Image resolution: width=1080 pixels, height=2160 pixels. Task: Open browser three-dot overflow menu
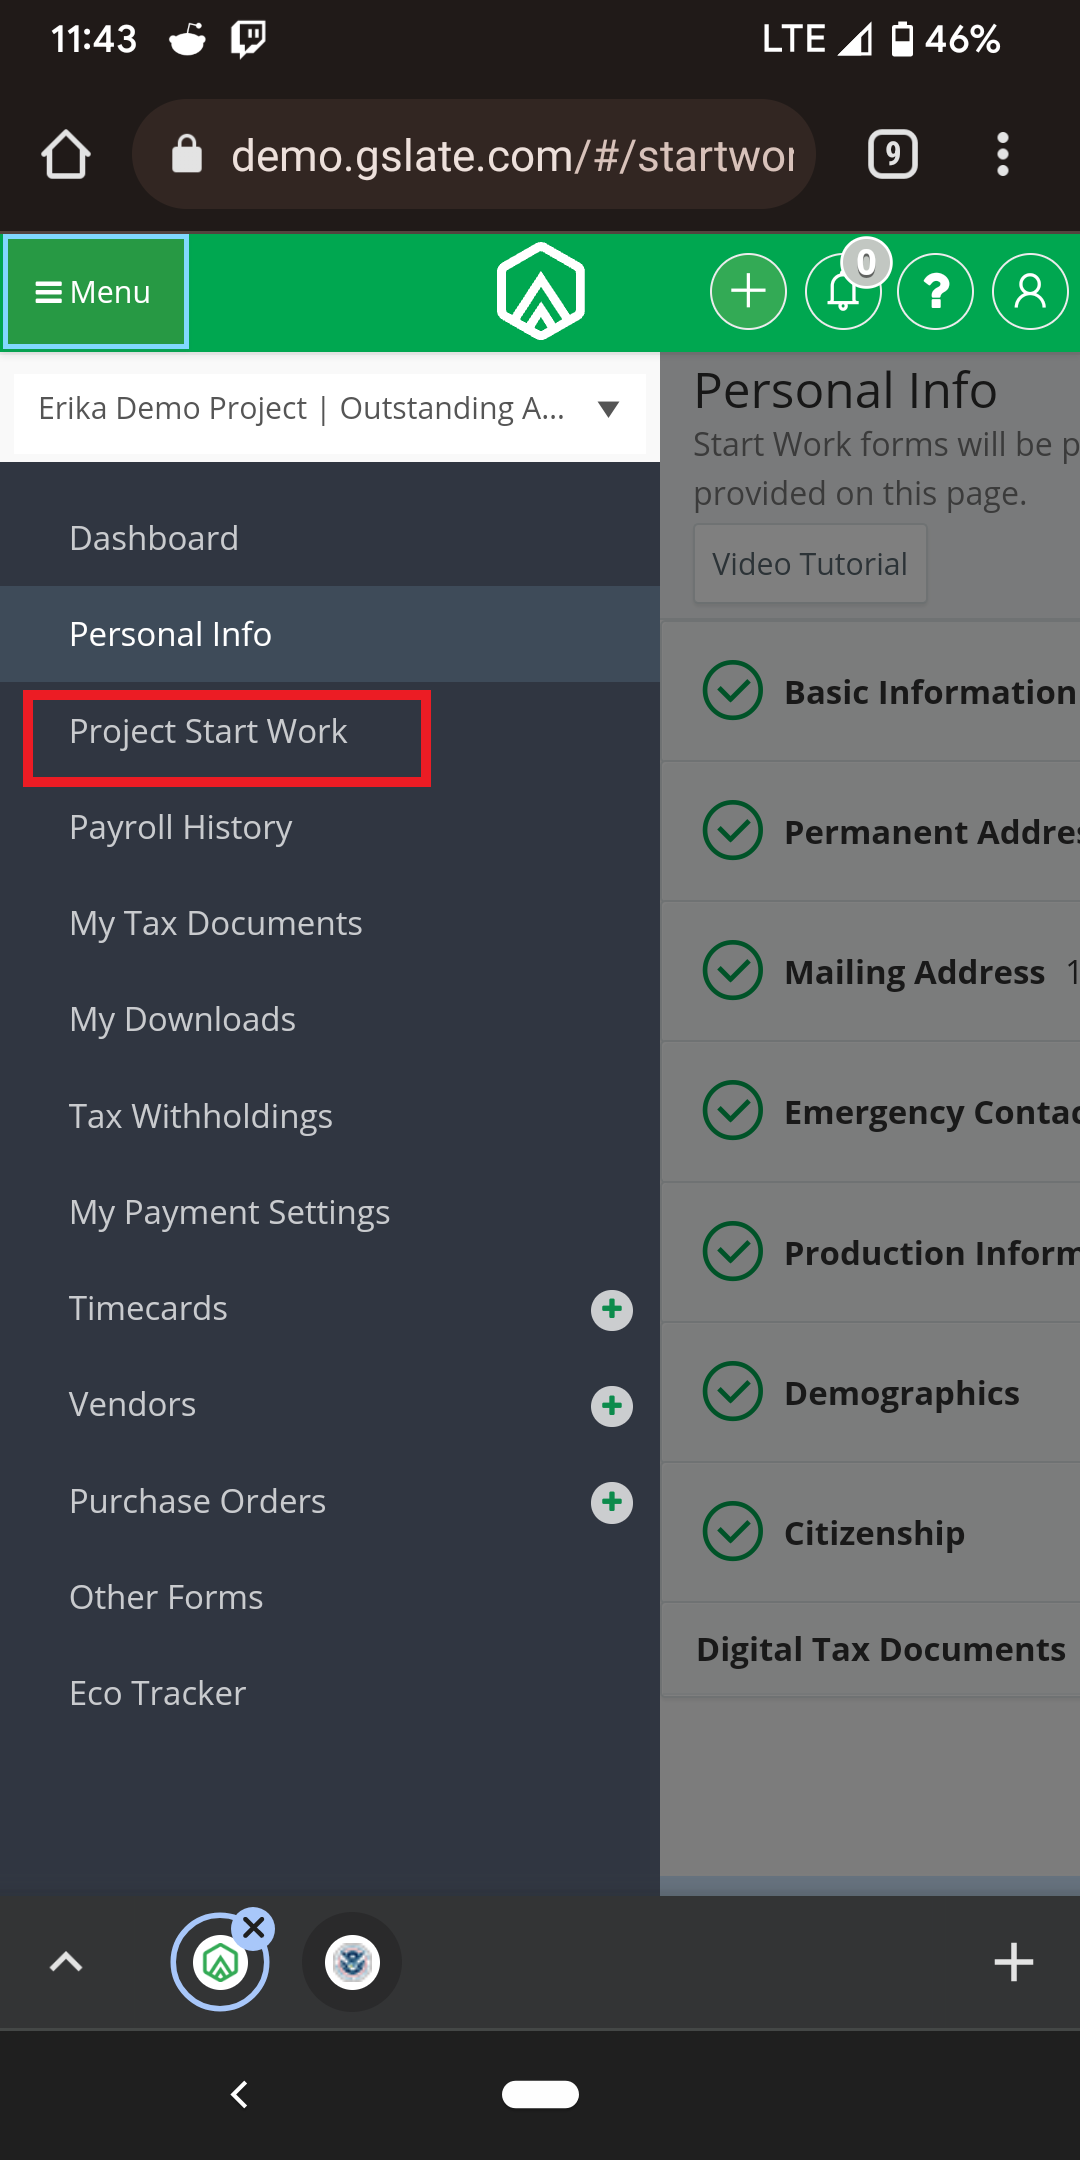tap(1003, 154)
